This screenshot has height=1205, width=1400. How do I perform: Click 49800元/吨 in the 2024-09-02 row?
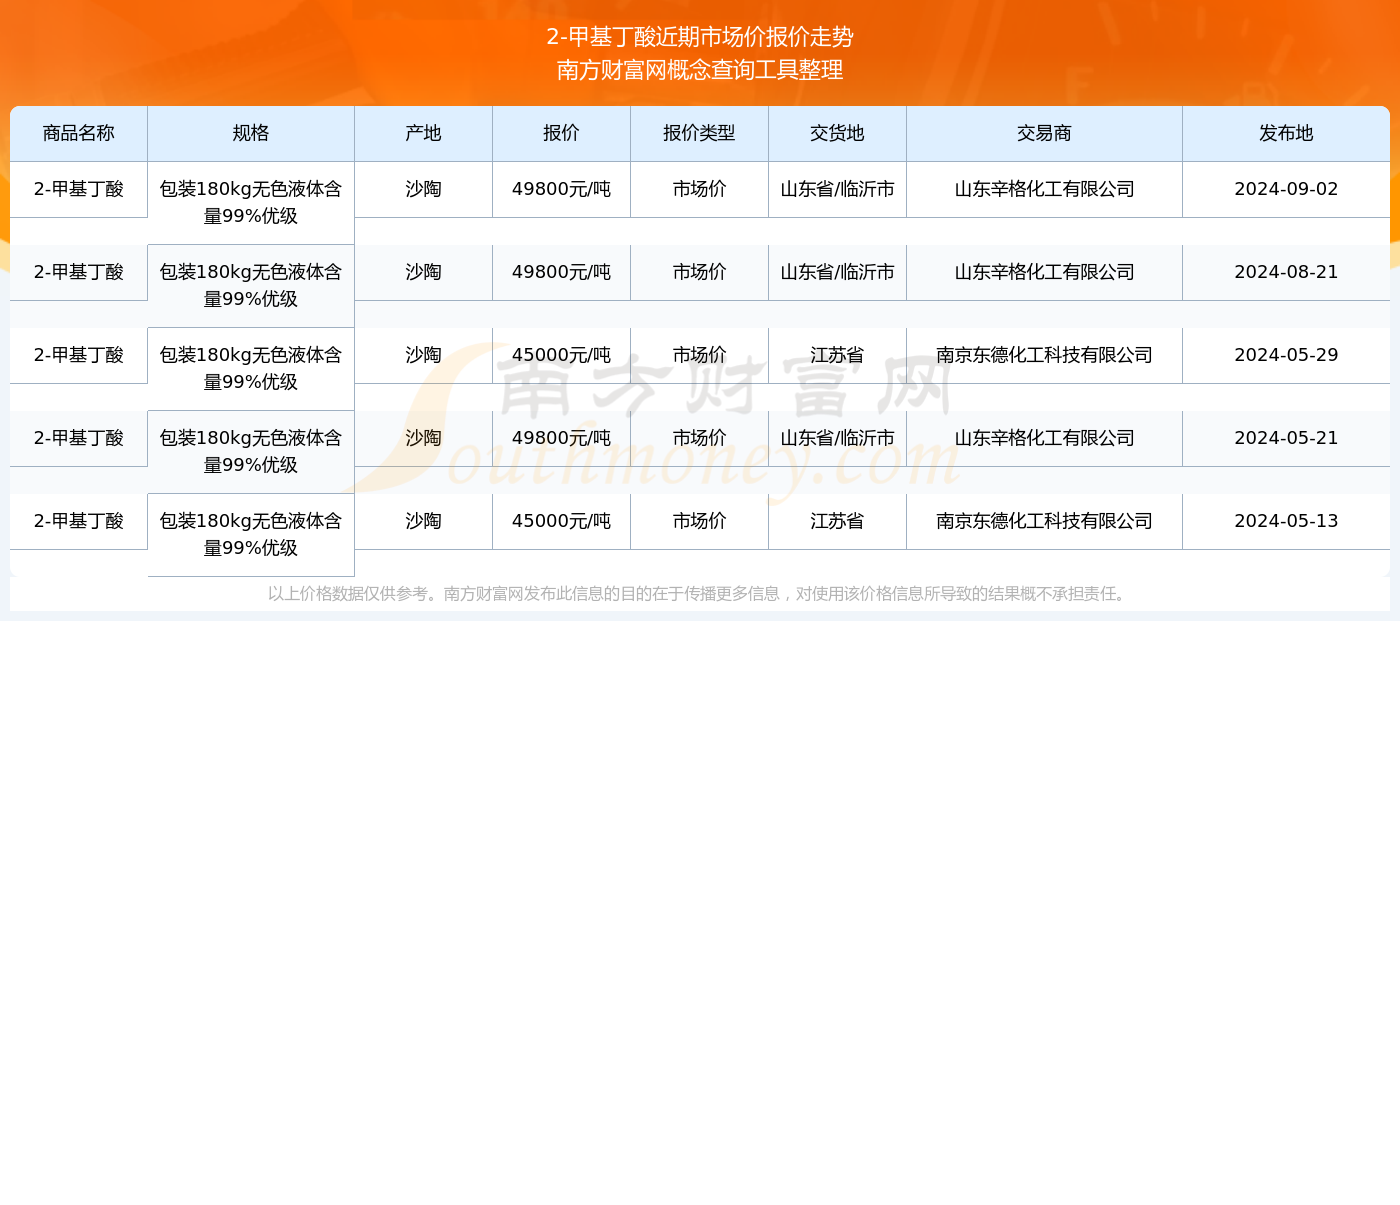pyautogui.click(x=562, y=189)
